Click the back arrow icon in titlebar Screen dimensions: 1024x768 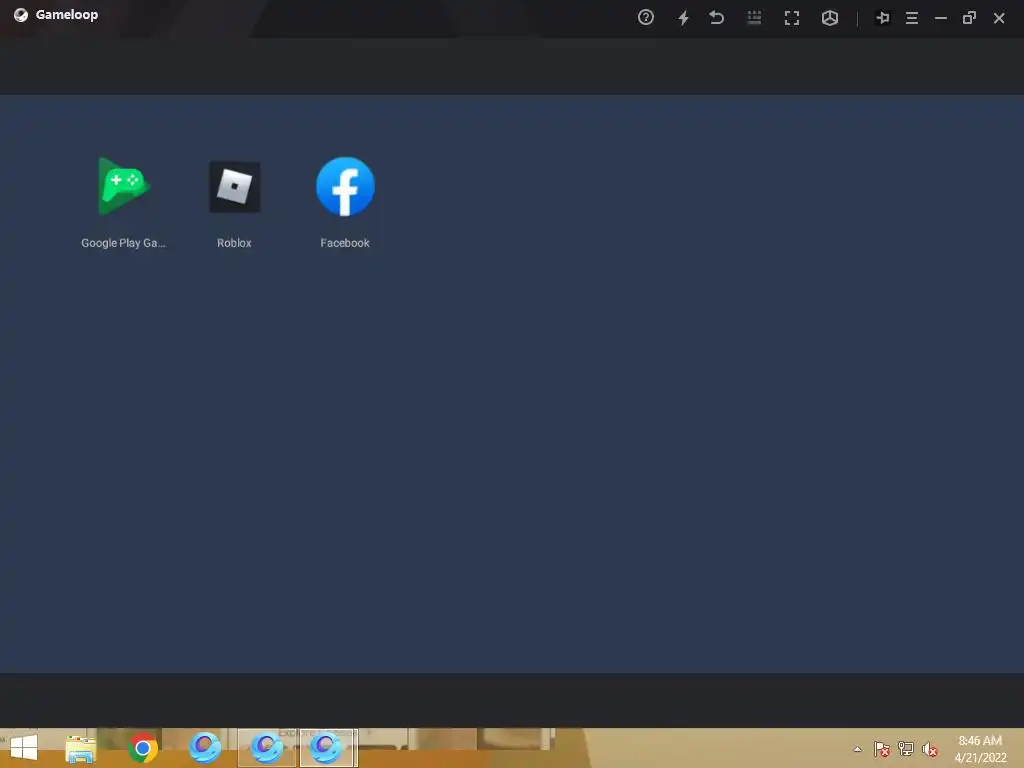click(716, 18)
